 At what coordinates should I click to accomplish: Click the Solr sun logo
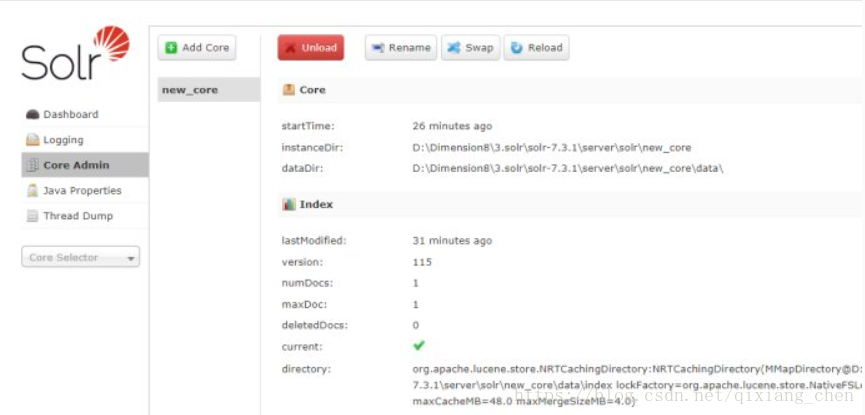point(113,42)
